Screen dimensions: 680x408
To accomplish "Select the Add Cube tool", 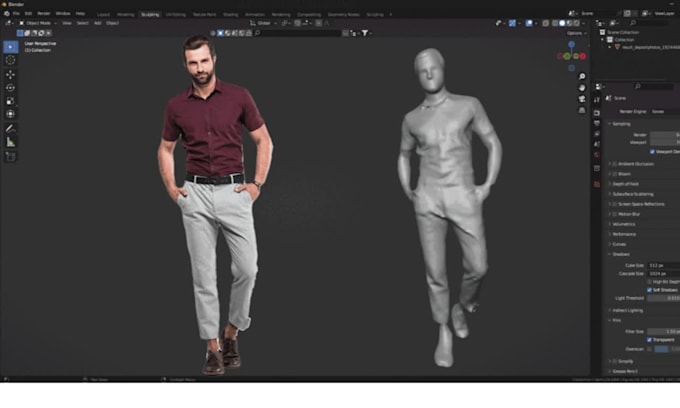I will point(10,157).
